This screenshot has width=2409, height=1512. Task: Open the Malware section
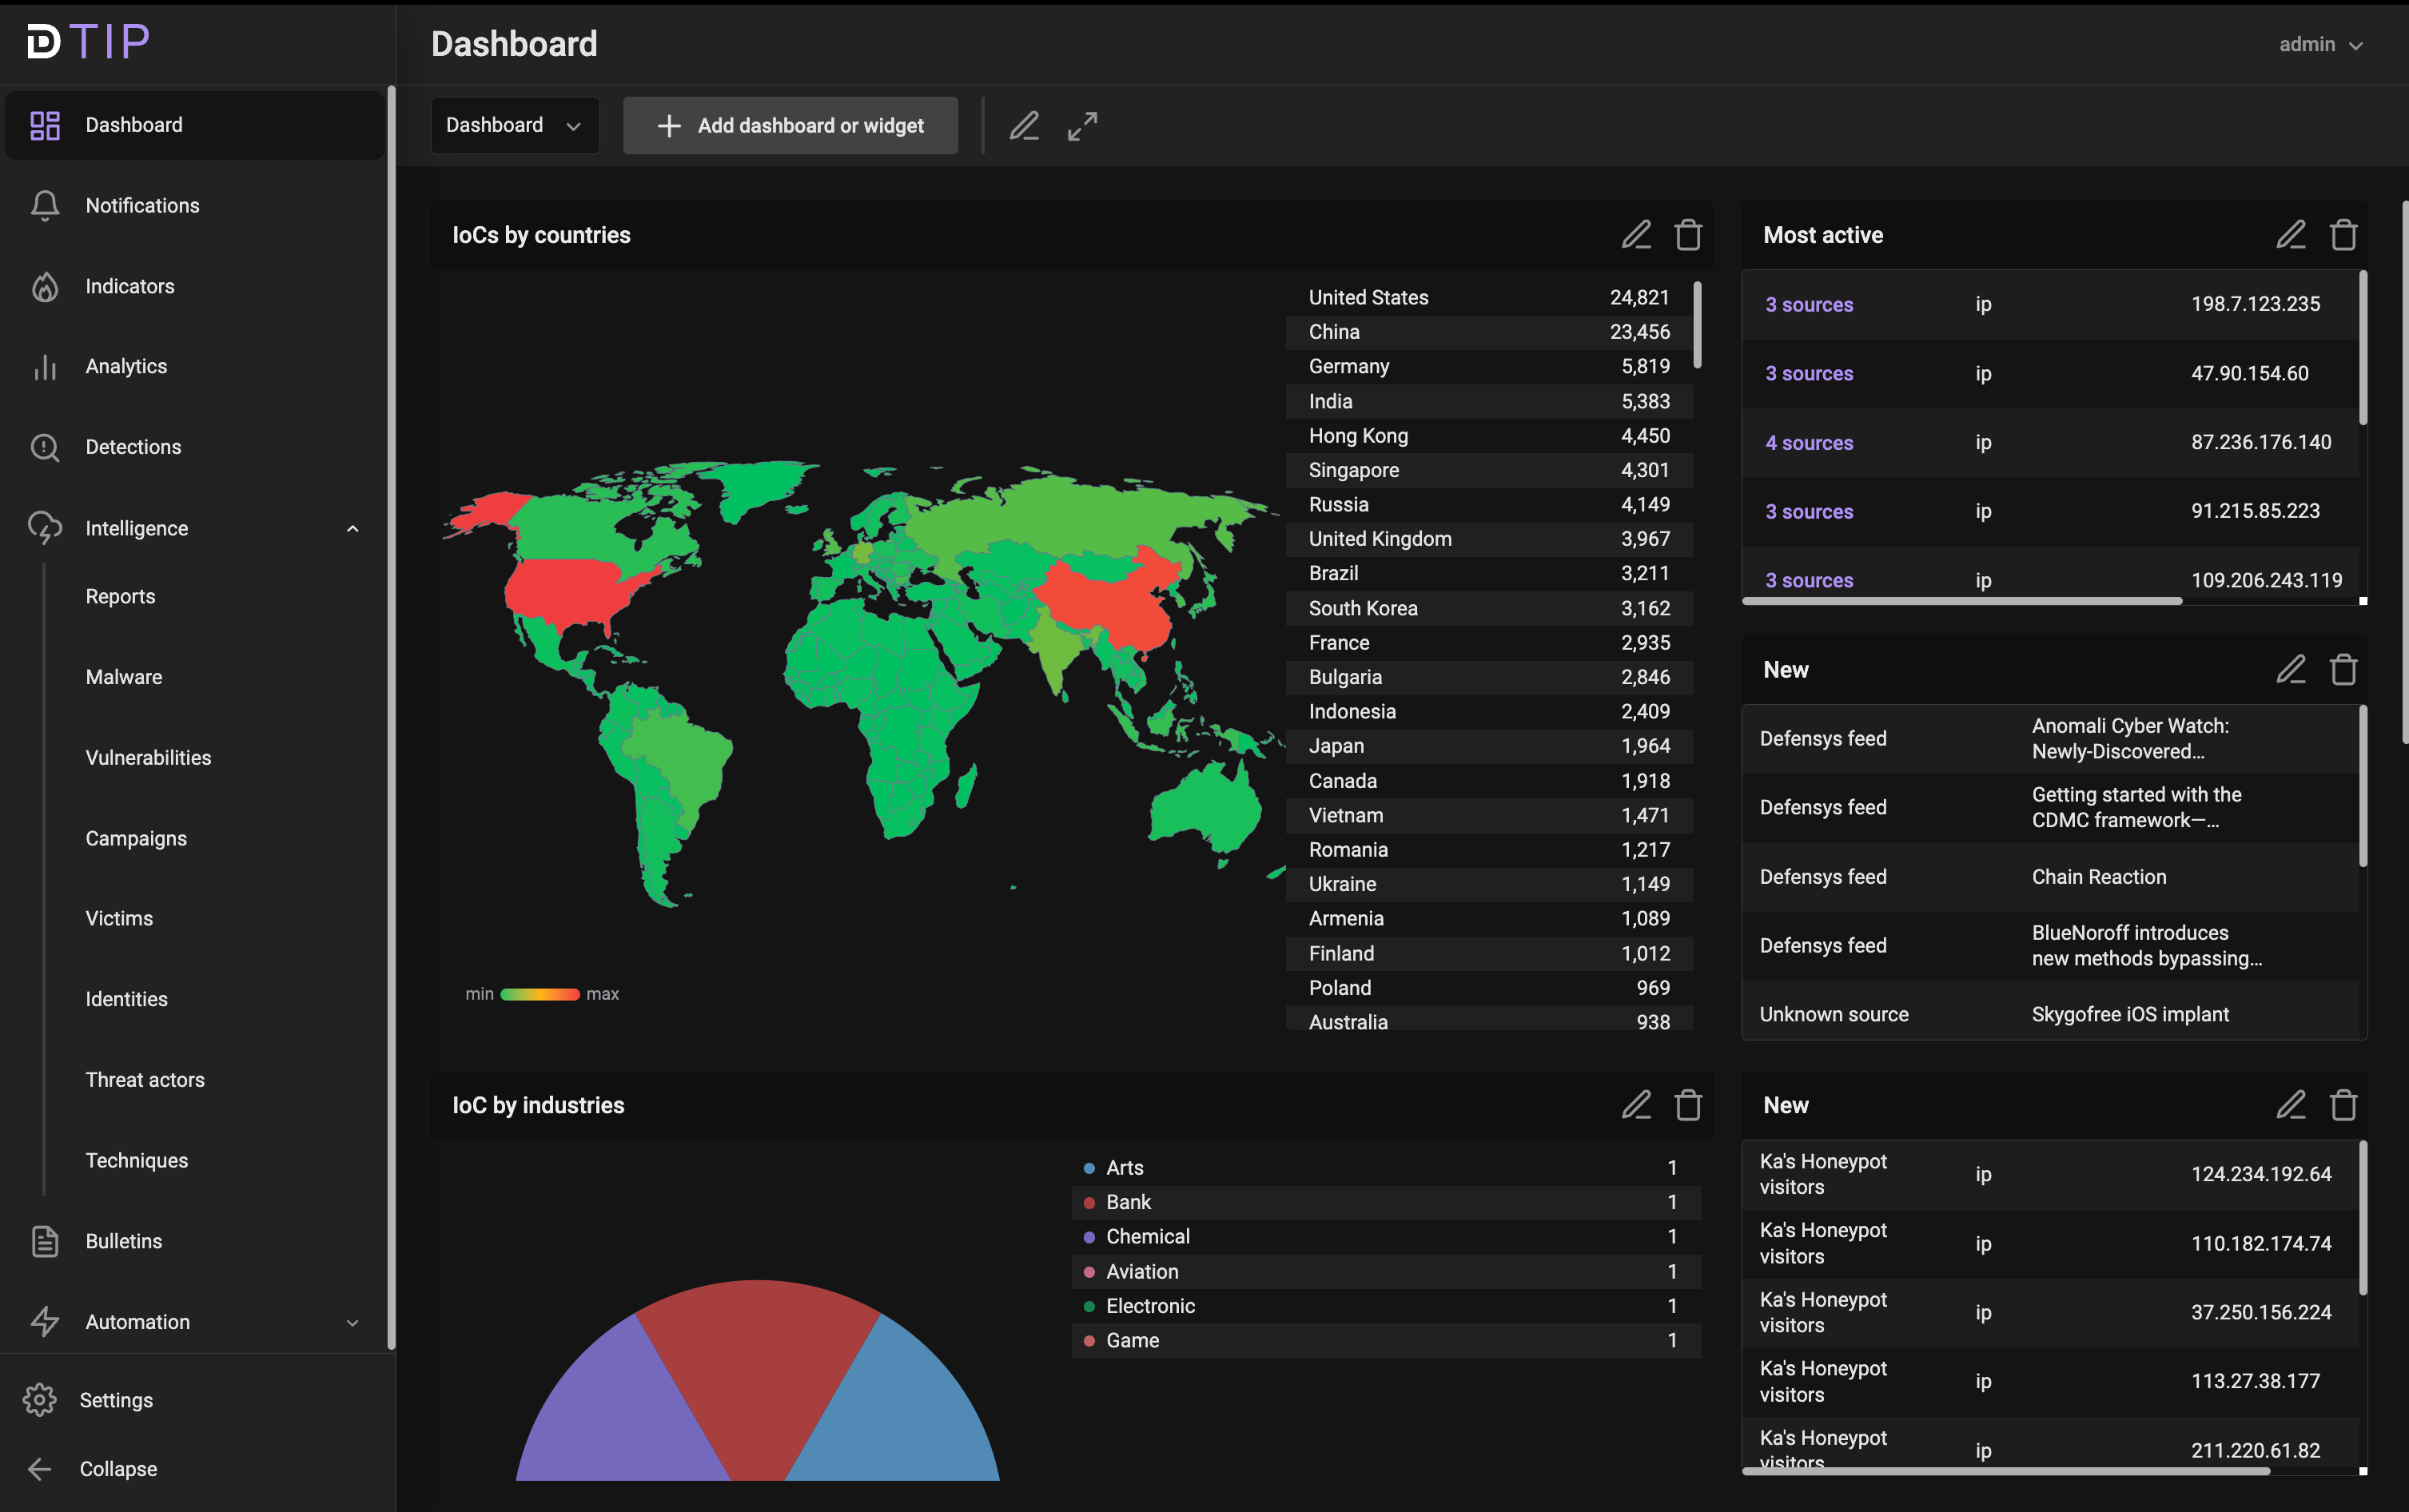coord(124,677)
